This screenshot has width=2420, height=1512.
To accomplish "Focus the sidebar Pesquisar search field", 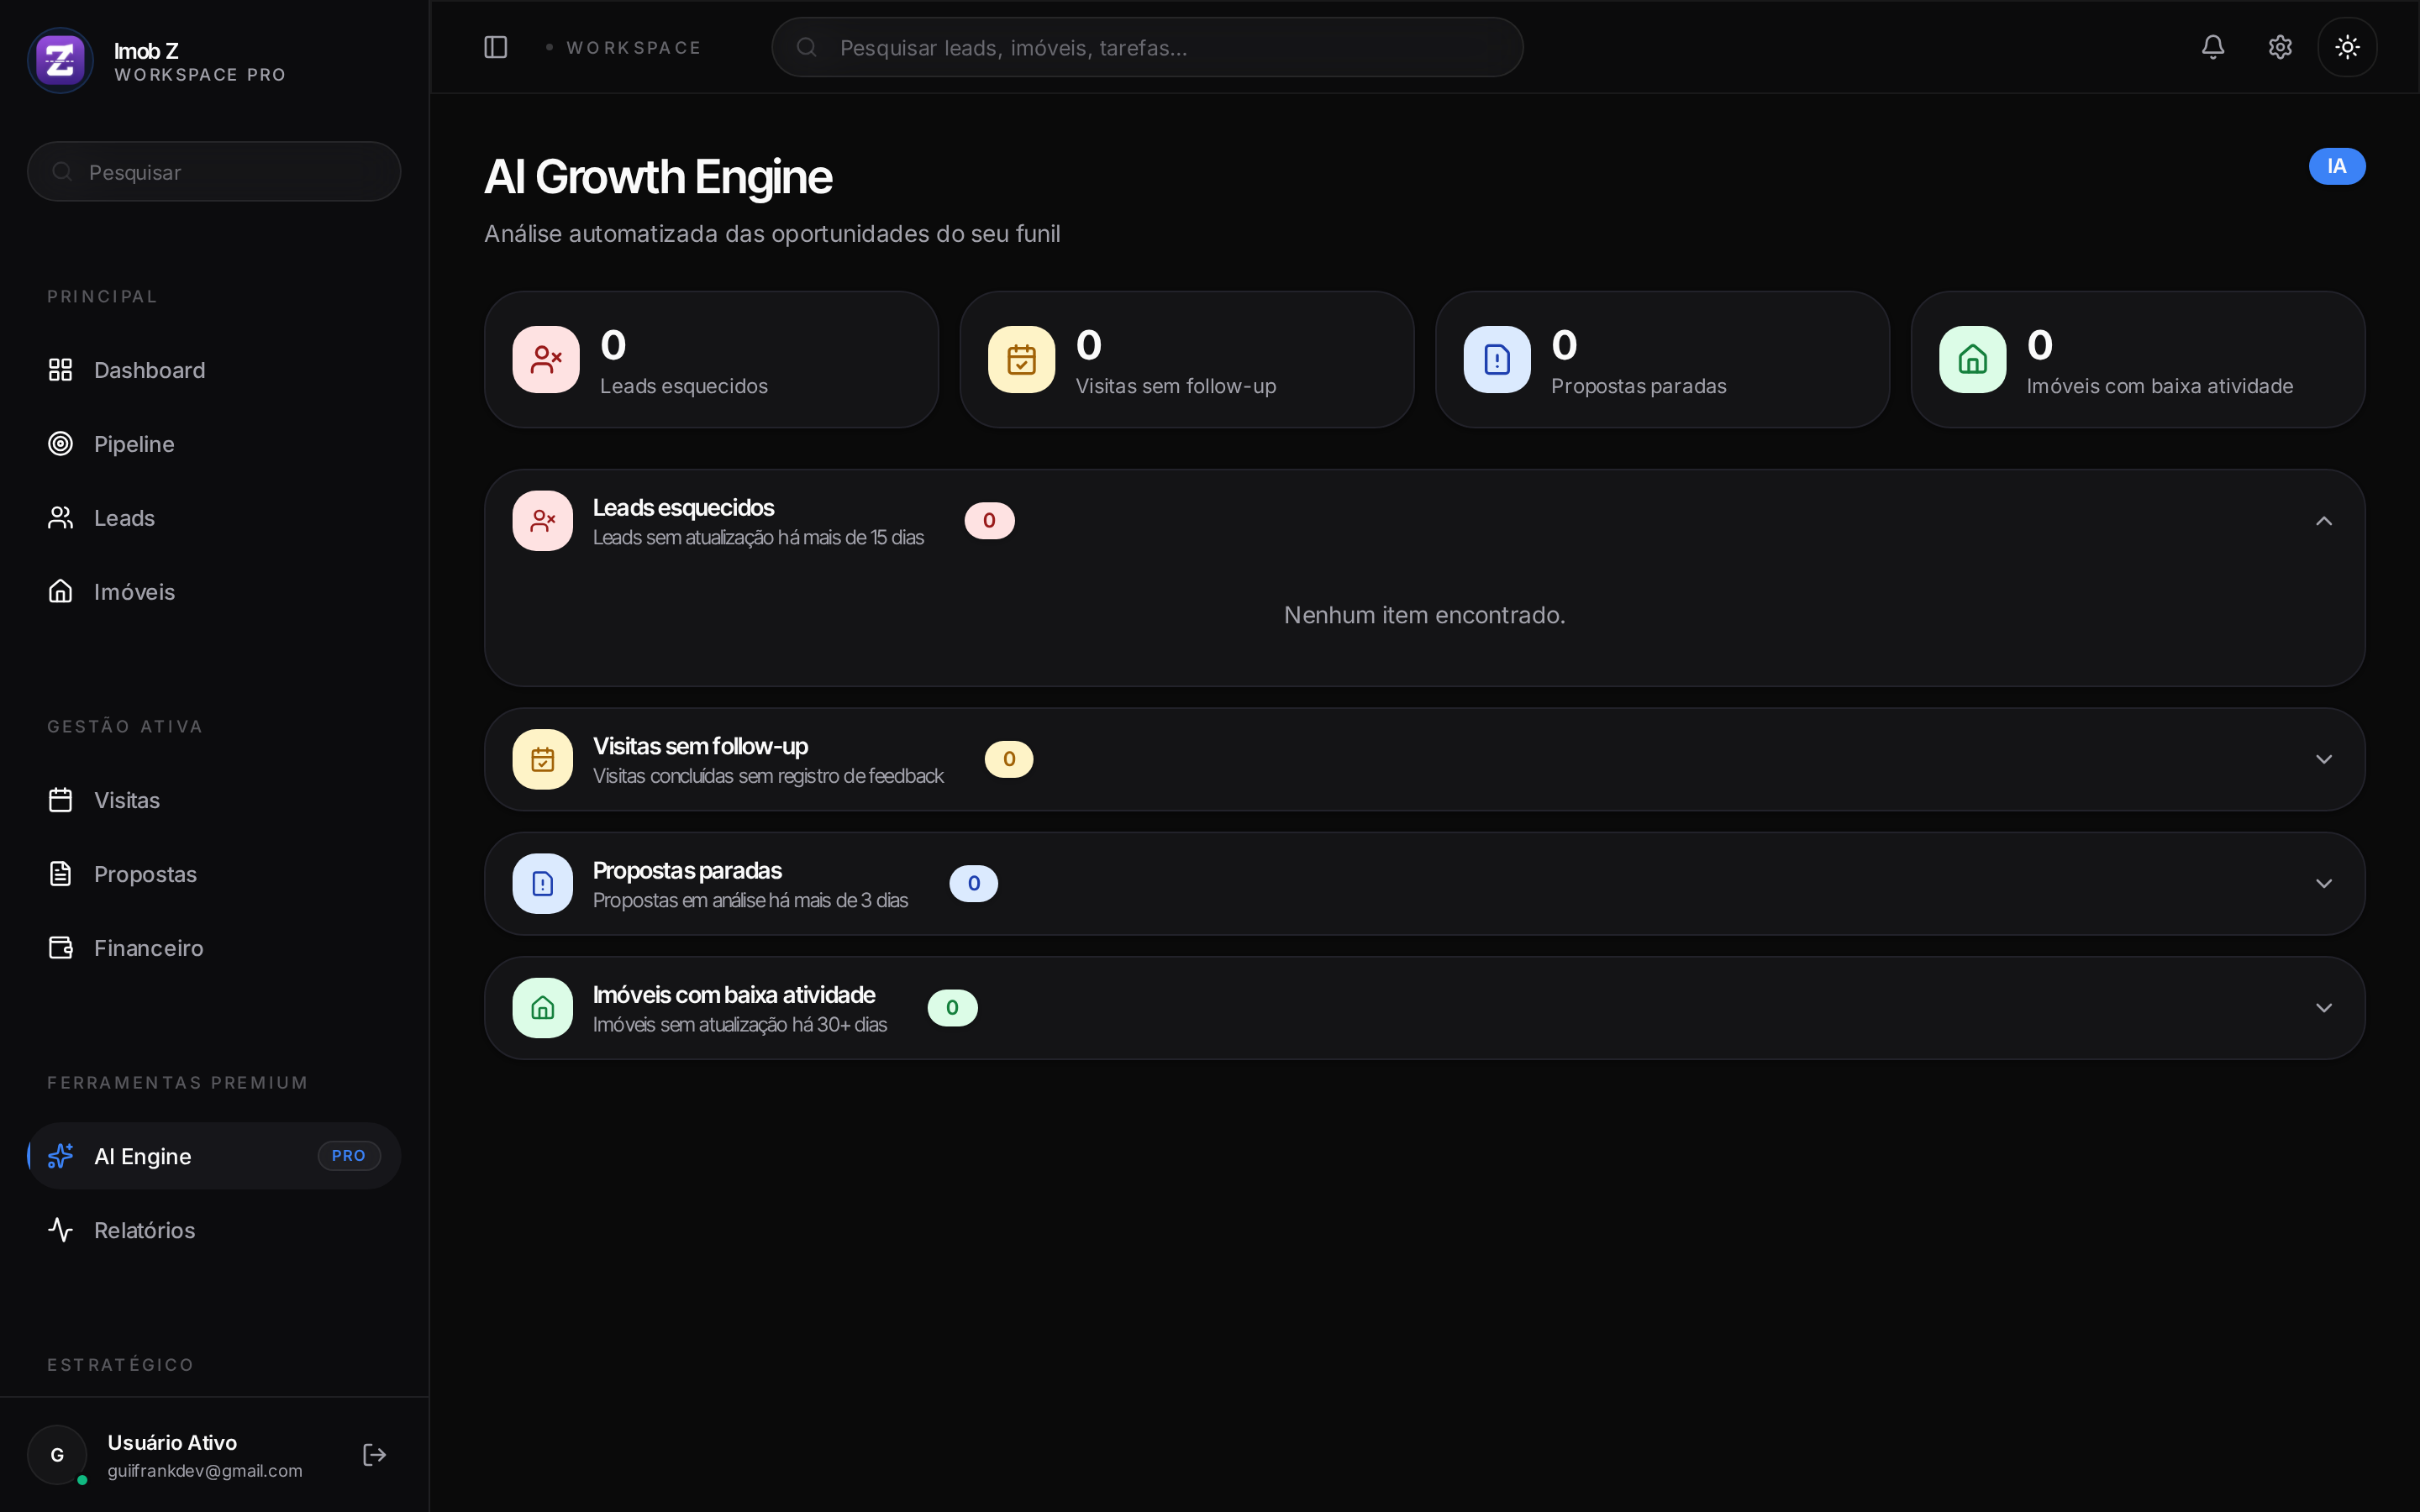I will (214, 172).
